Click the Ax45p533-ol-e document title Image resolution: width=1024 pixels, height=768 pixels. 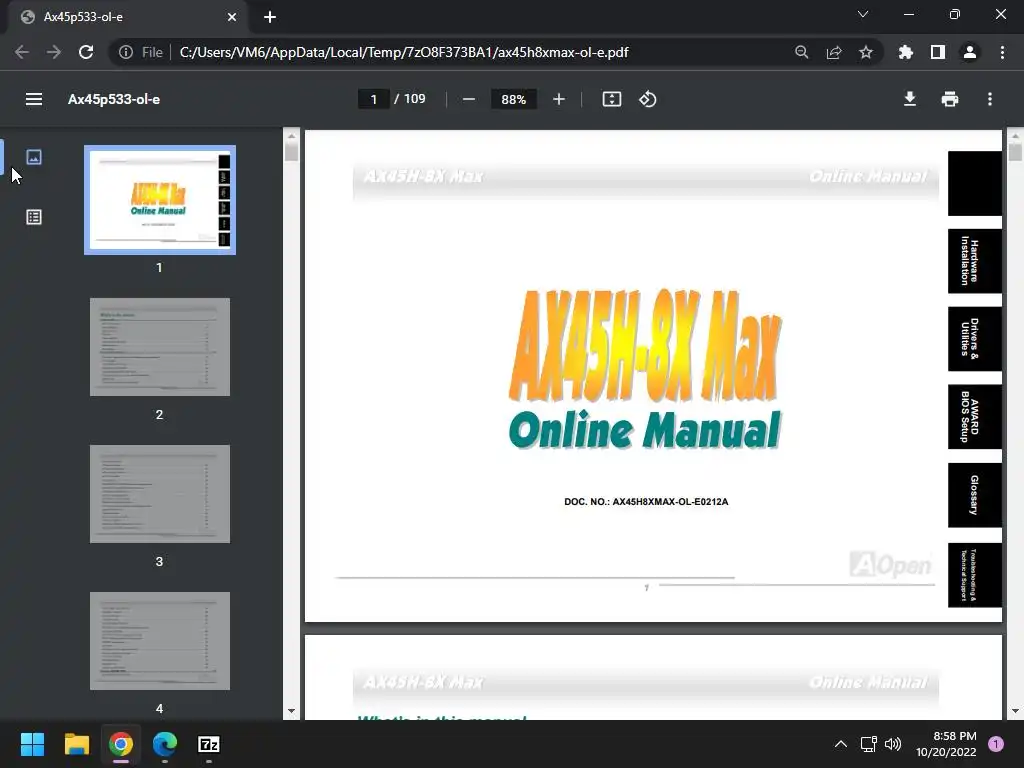point(114,99)
